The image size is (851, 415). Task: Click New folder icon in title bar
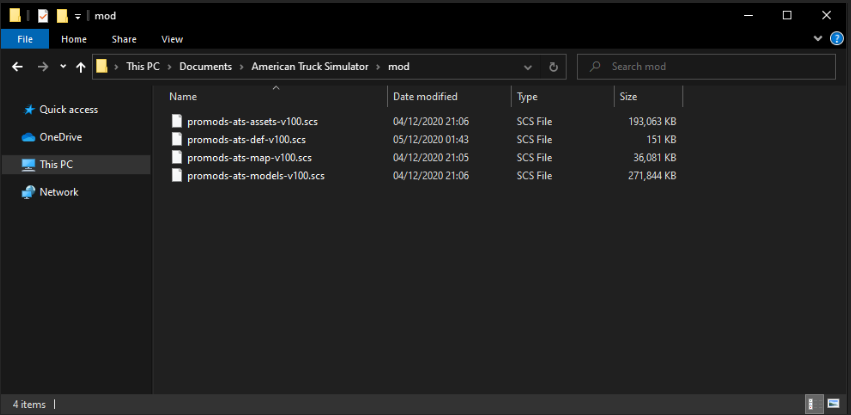[x=62, y=15]
